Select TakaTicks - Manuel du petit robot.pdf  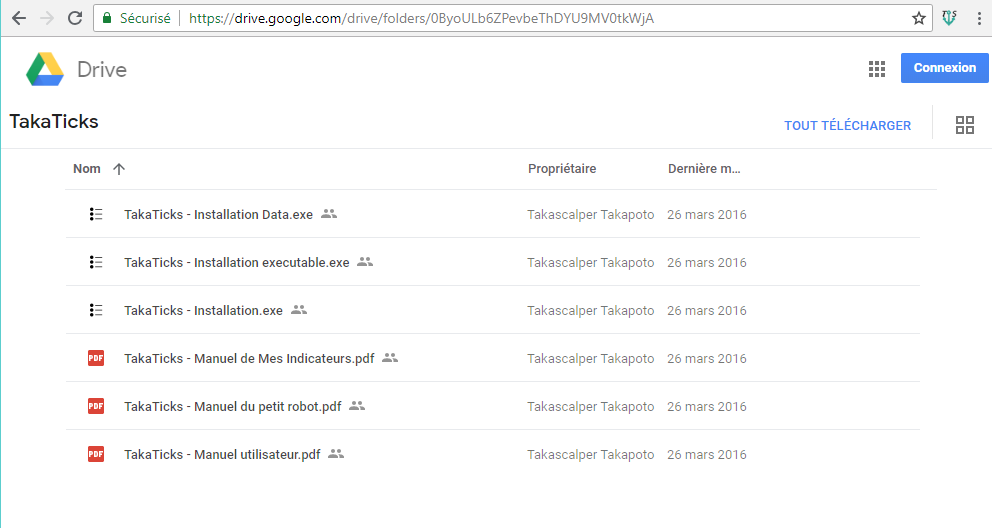pyautogui.click(x=233, y=407)
